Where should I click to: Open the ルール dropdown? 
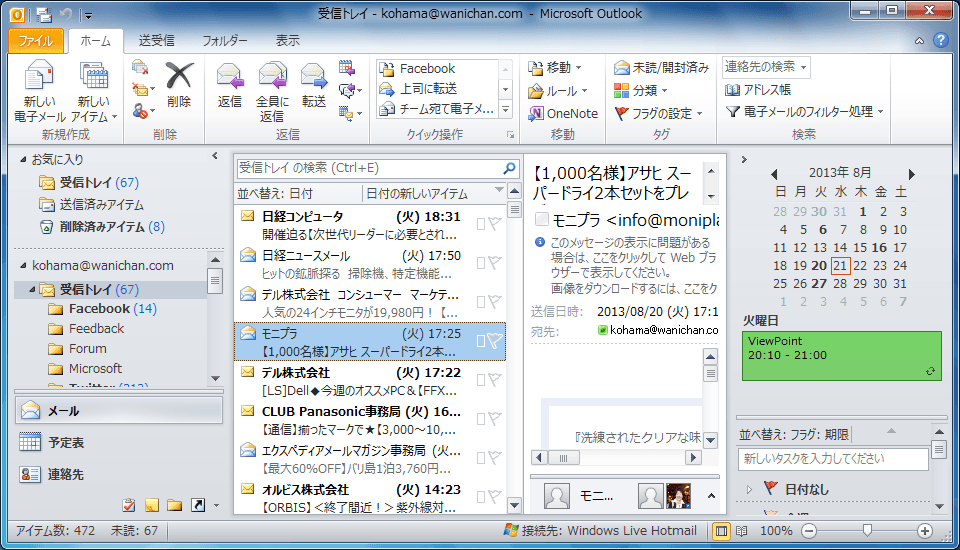point(558,91)
